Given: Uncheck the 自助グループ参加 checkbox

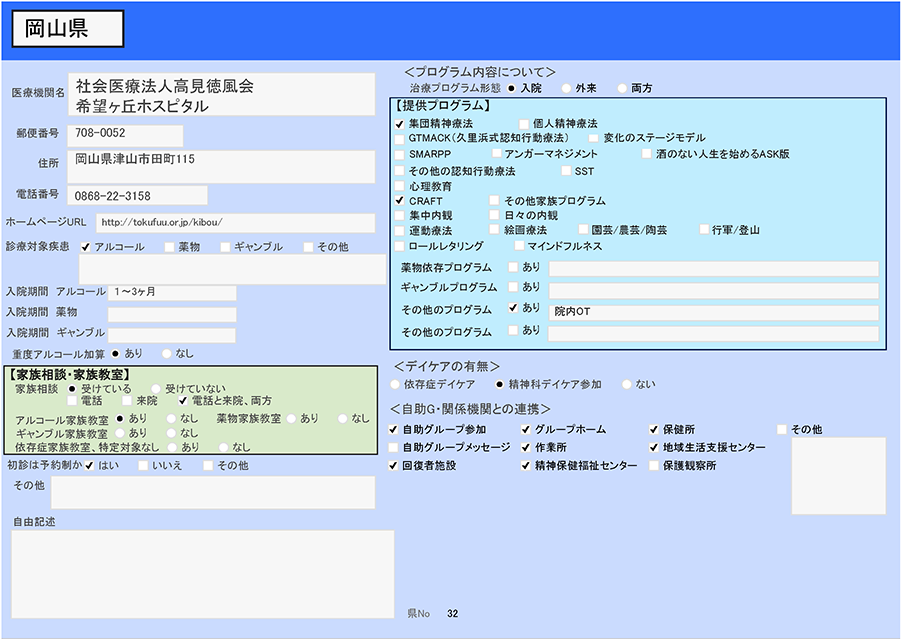Looking at the screenshot, I should click(x=395, y=430).
